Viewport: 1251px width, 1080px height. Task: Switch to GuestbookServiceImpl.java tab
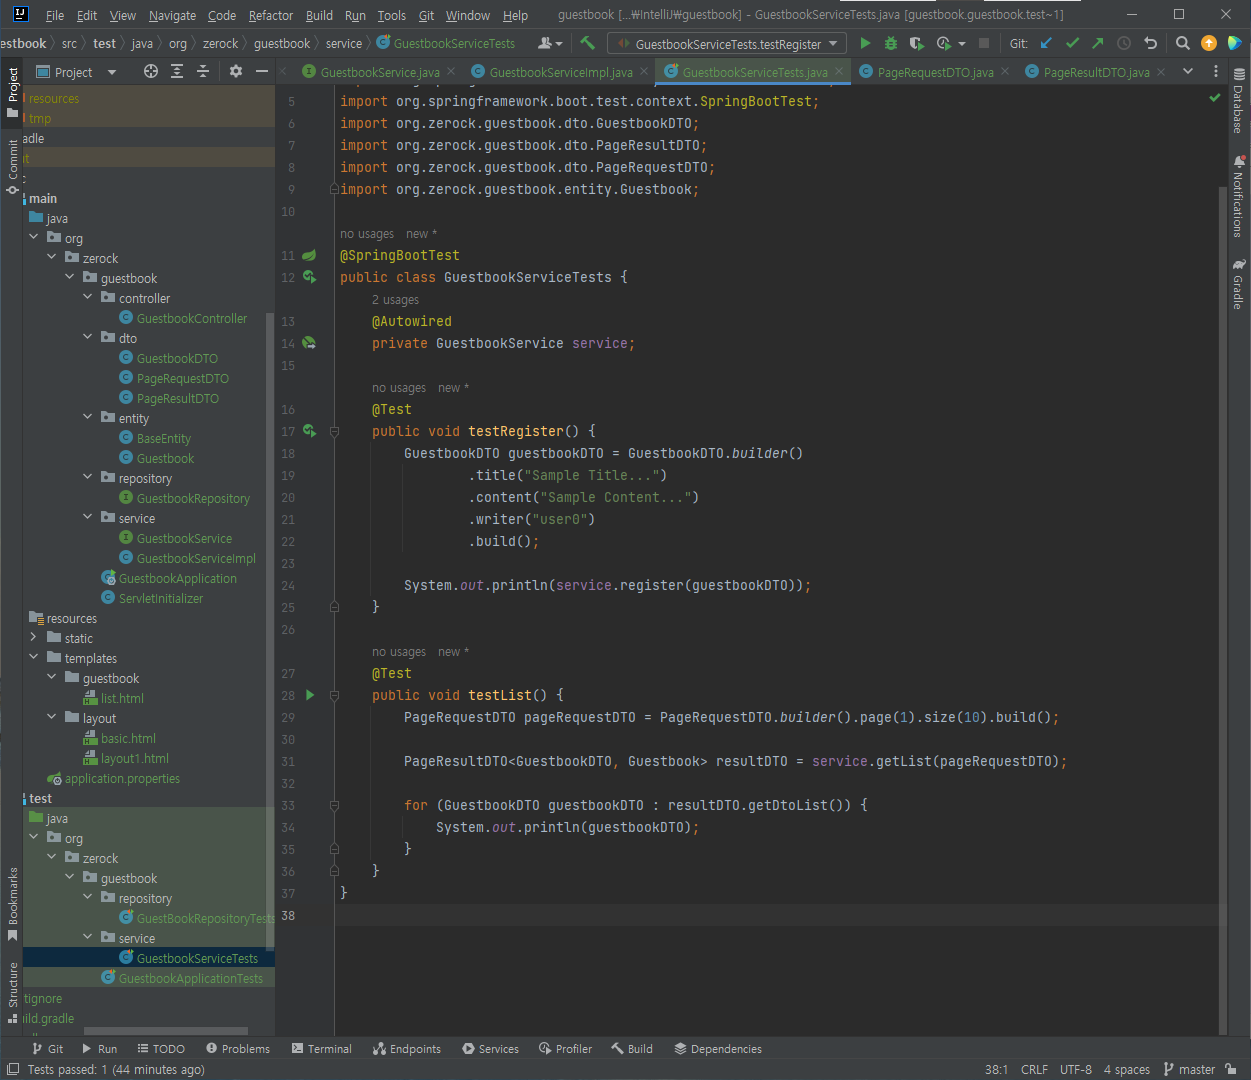pyautogui.click(x=560, y=72)
